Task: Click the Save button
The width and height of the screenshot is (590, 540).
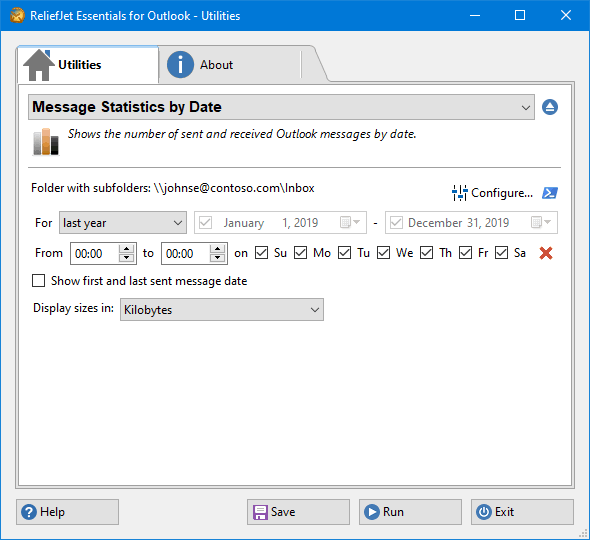Action: tap(298, 512)
